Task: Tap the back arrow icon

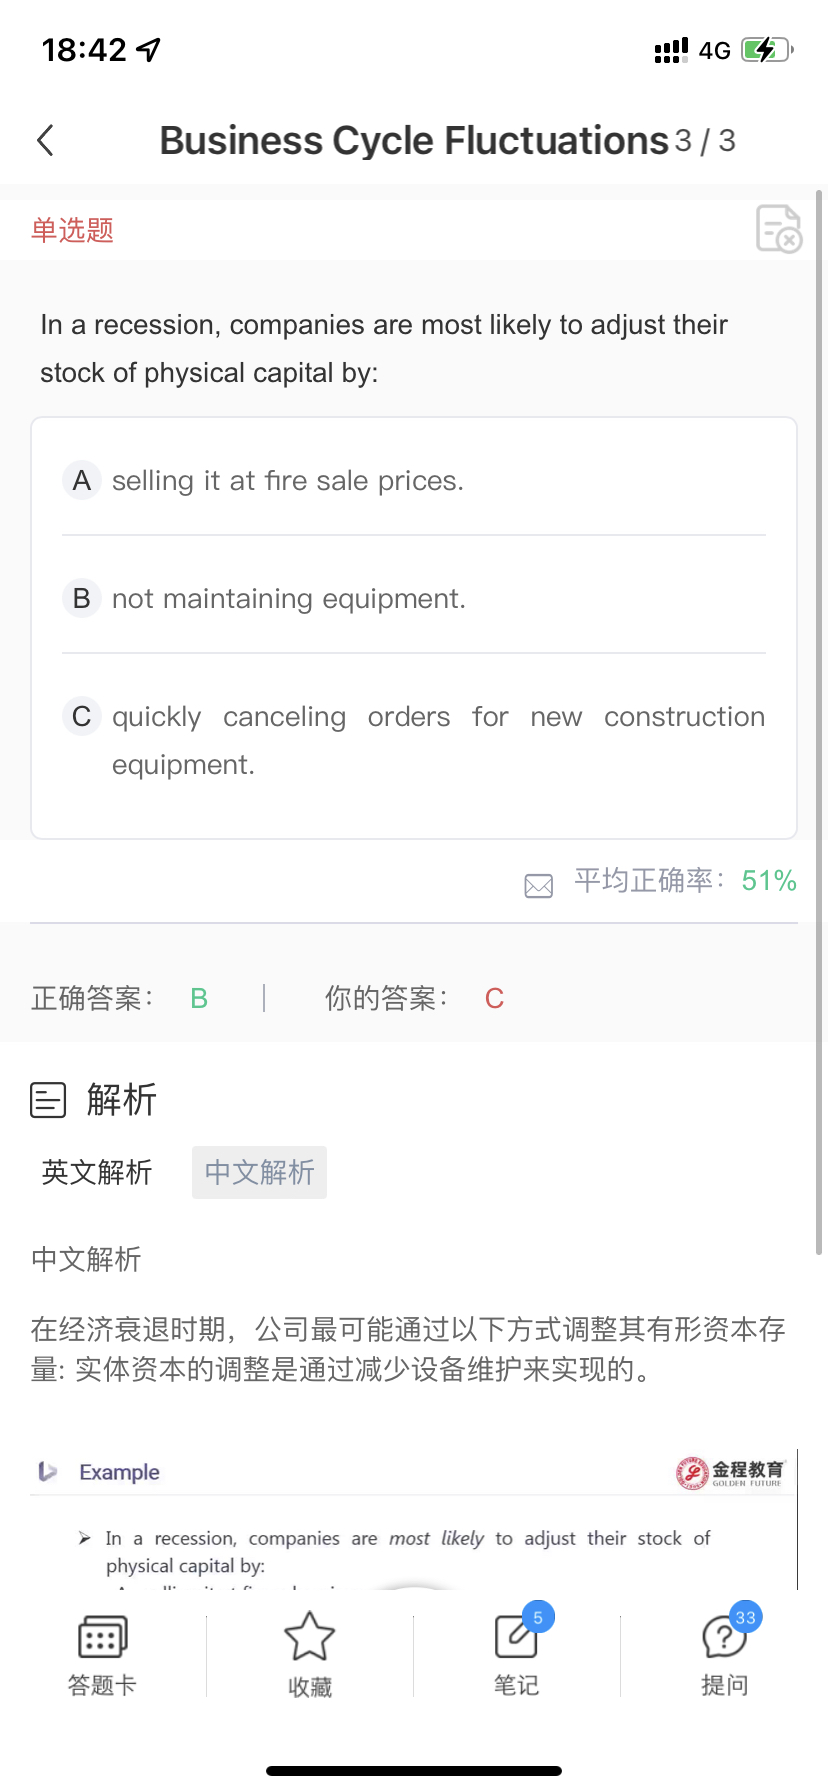Action: [x=45, y=141]
